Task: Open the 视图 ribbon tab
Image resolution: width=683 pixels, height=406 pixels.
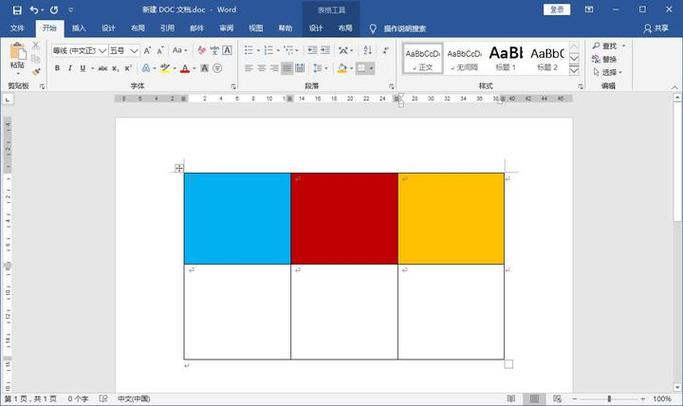Action: (256, 28)
